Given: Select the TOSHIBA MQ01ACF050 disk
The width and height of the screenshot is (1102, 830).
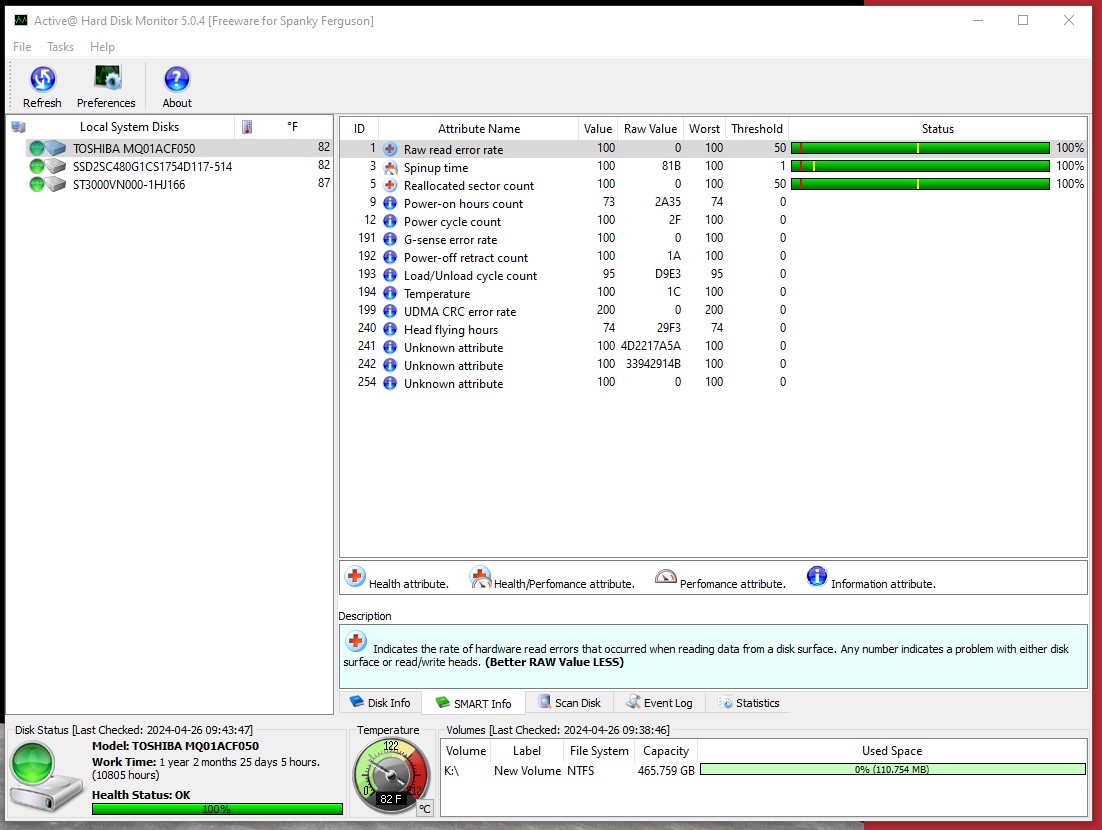Looking at the screenshot, I should (x=134, y=149).
